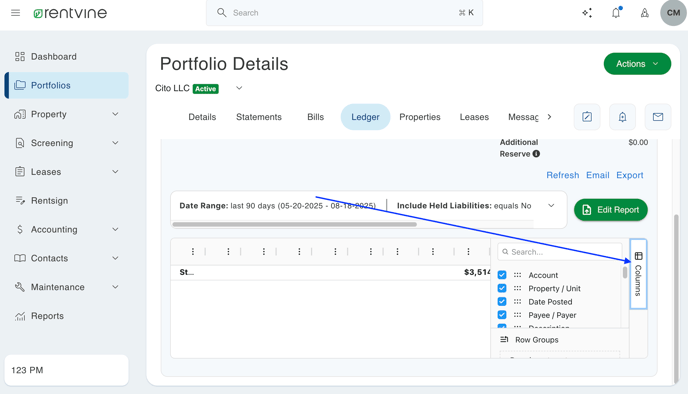688x394 pixels.
Task: Click the Refresh link
Action: click(563, 175)
